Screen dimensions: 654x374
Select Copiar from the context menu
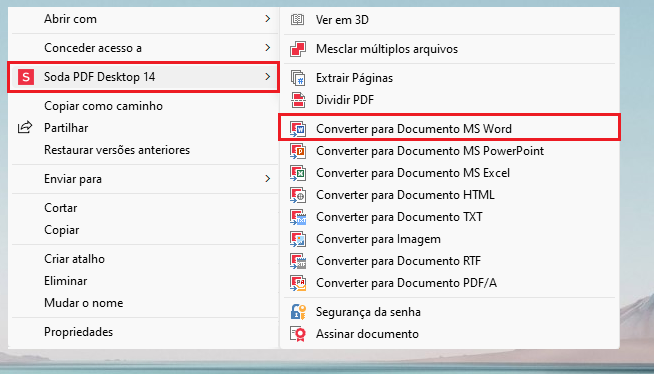point(144,230)
